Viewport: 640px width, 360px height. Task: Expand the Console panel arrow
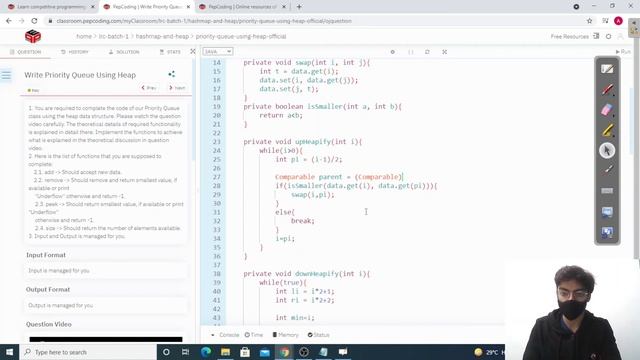tap(213, 335)
